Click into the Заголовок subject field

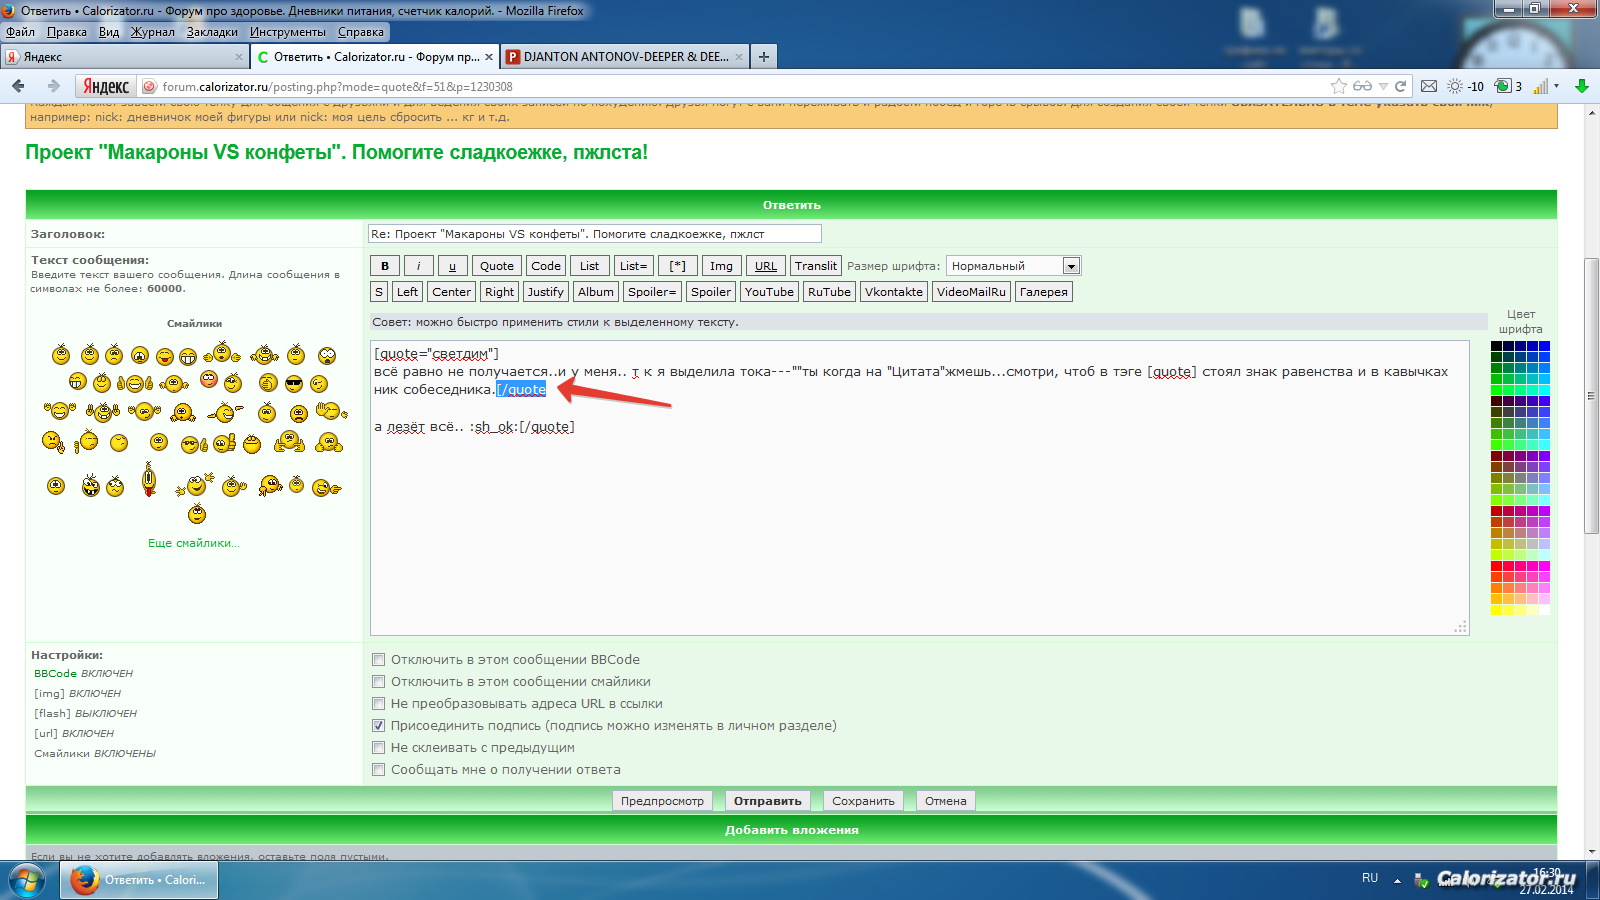(594, 234)
